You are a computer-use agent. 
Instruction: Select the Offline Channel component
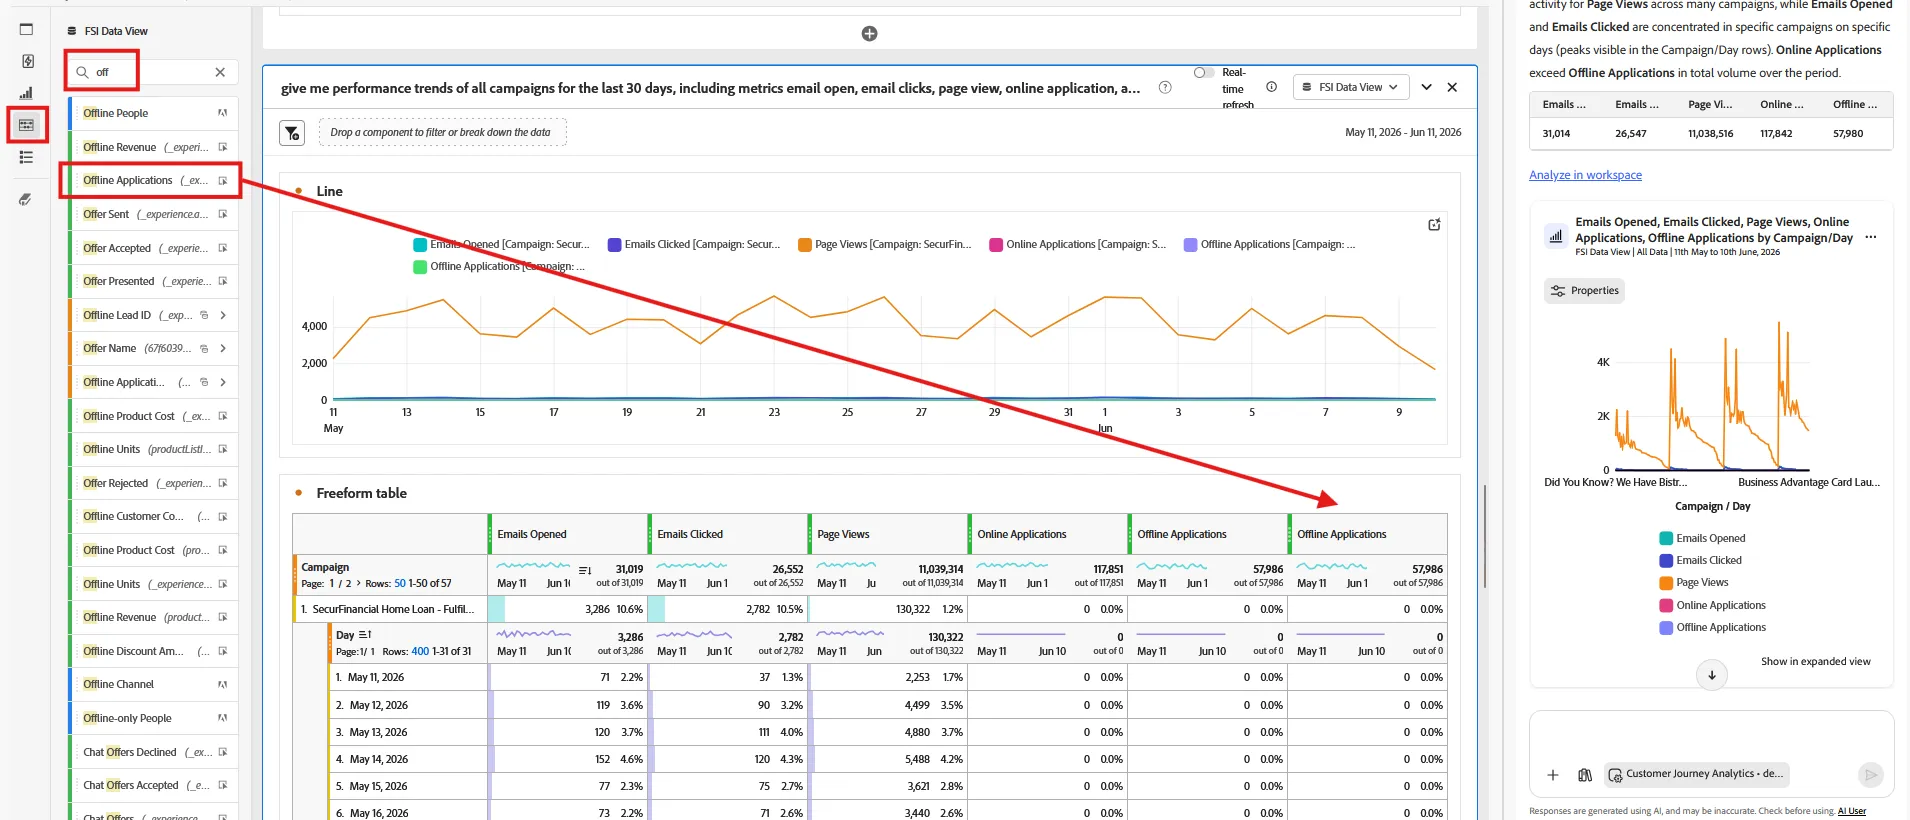click(154, 685)
